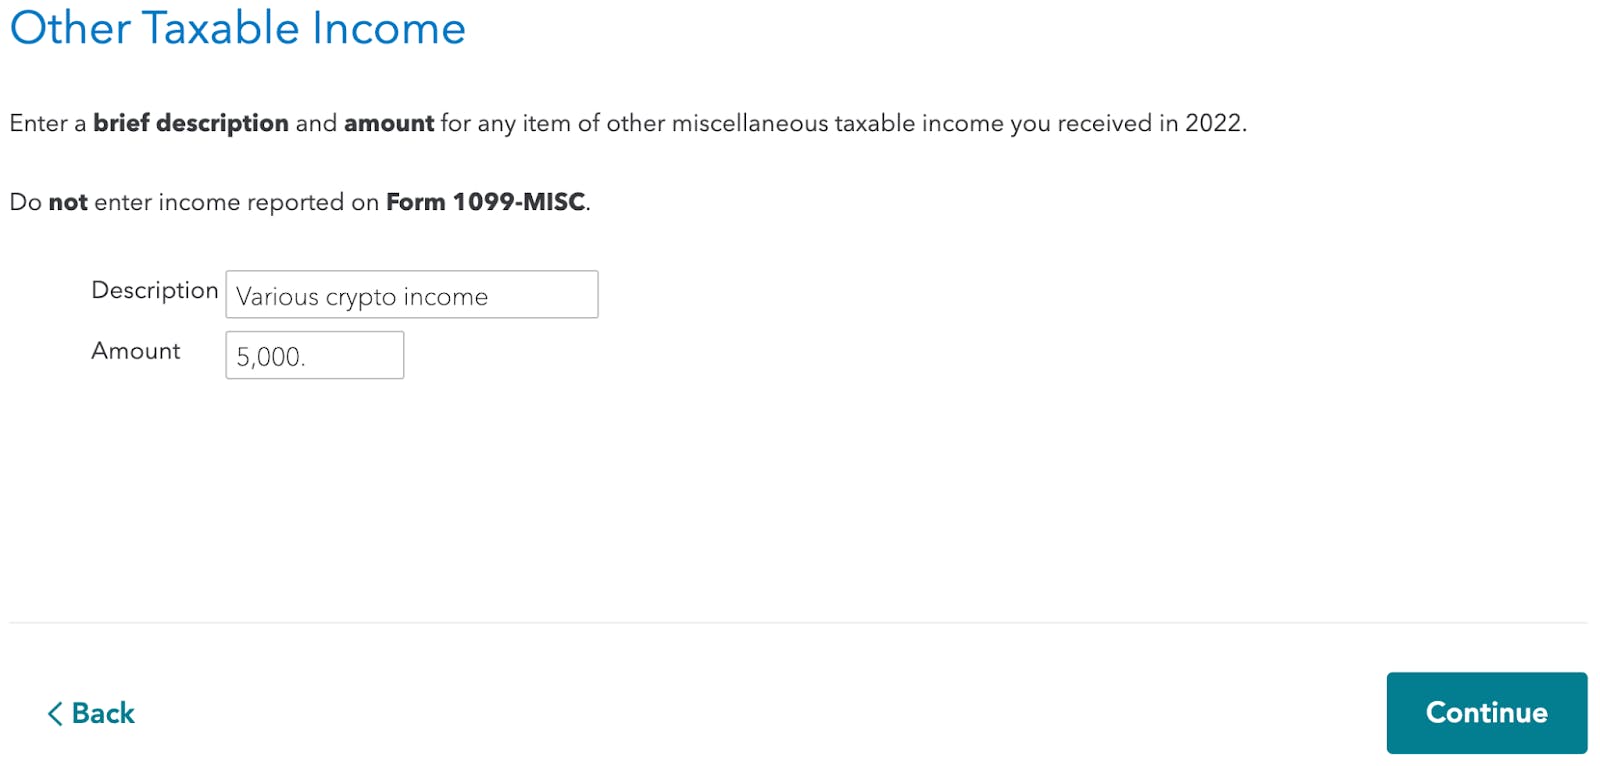Click the 2022 year text in instructions

[x=1213, y=123]
